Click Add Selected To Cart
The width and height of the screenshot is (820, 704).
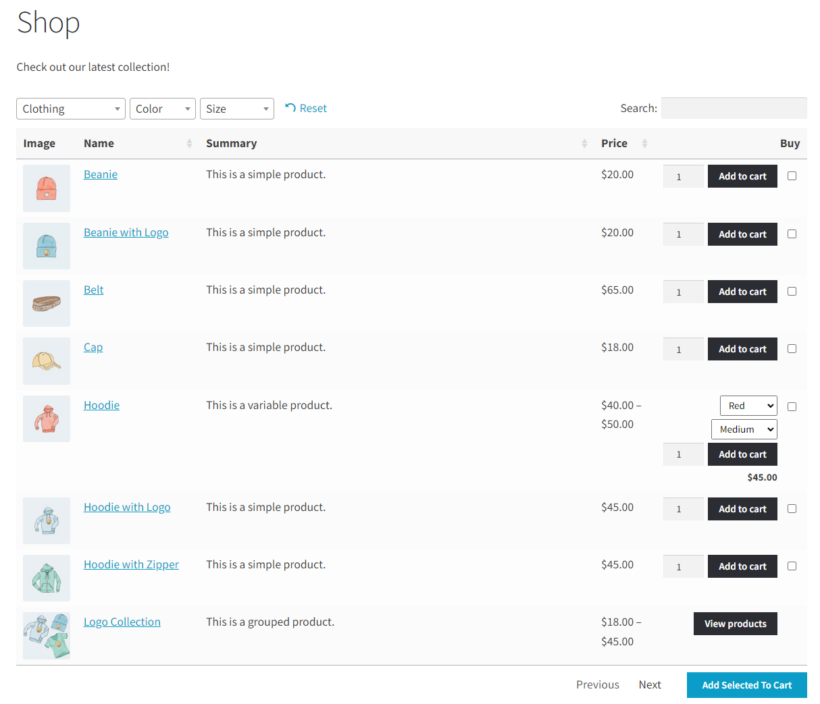746,684
